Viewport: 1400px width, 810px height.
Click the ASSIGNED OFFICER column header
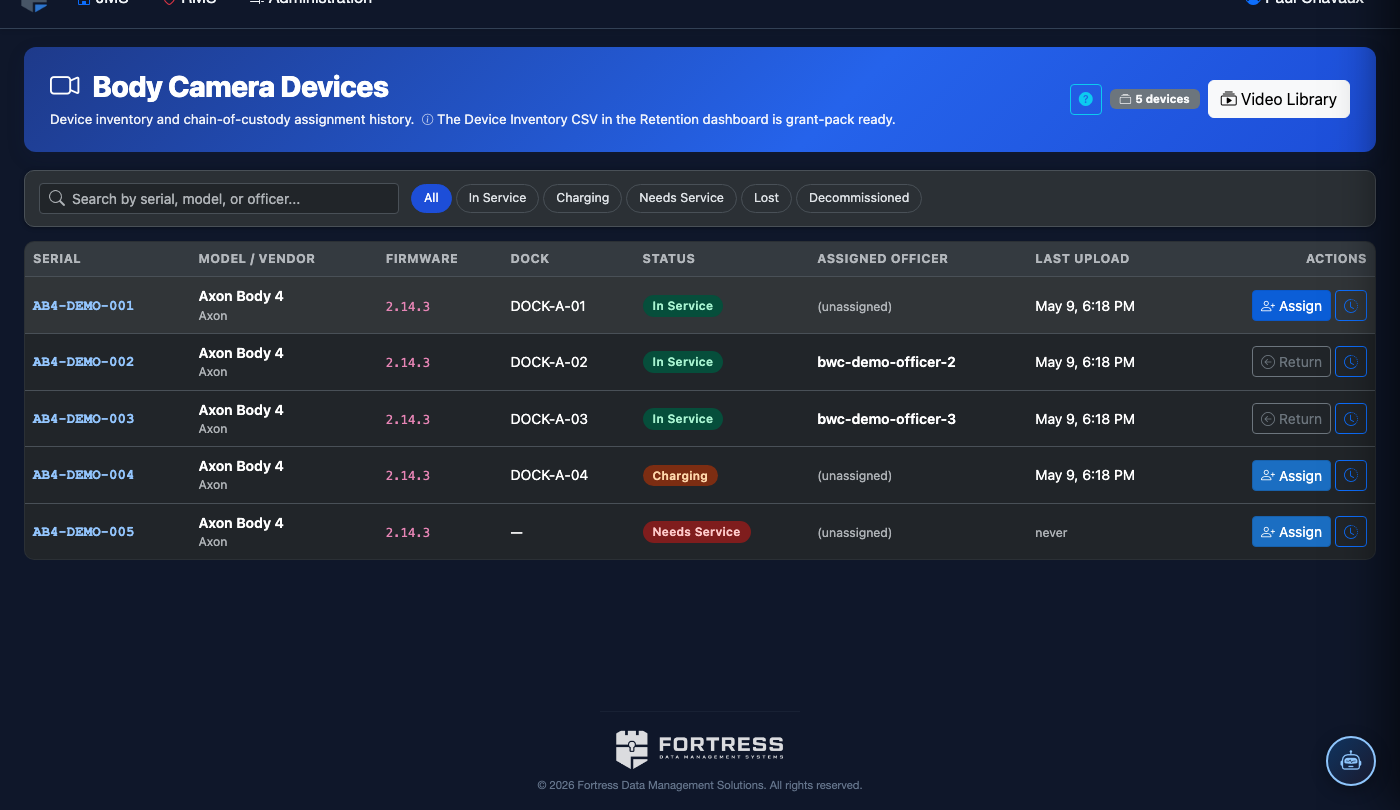(882, 259)
